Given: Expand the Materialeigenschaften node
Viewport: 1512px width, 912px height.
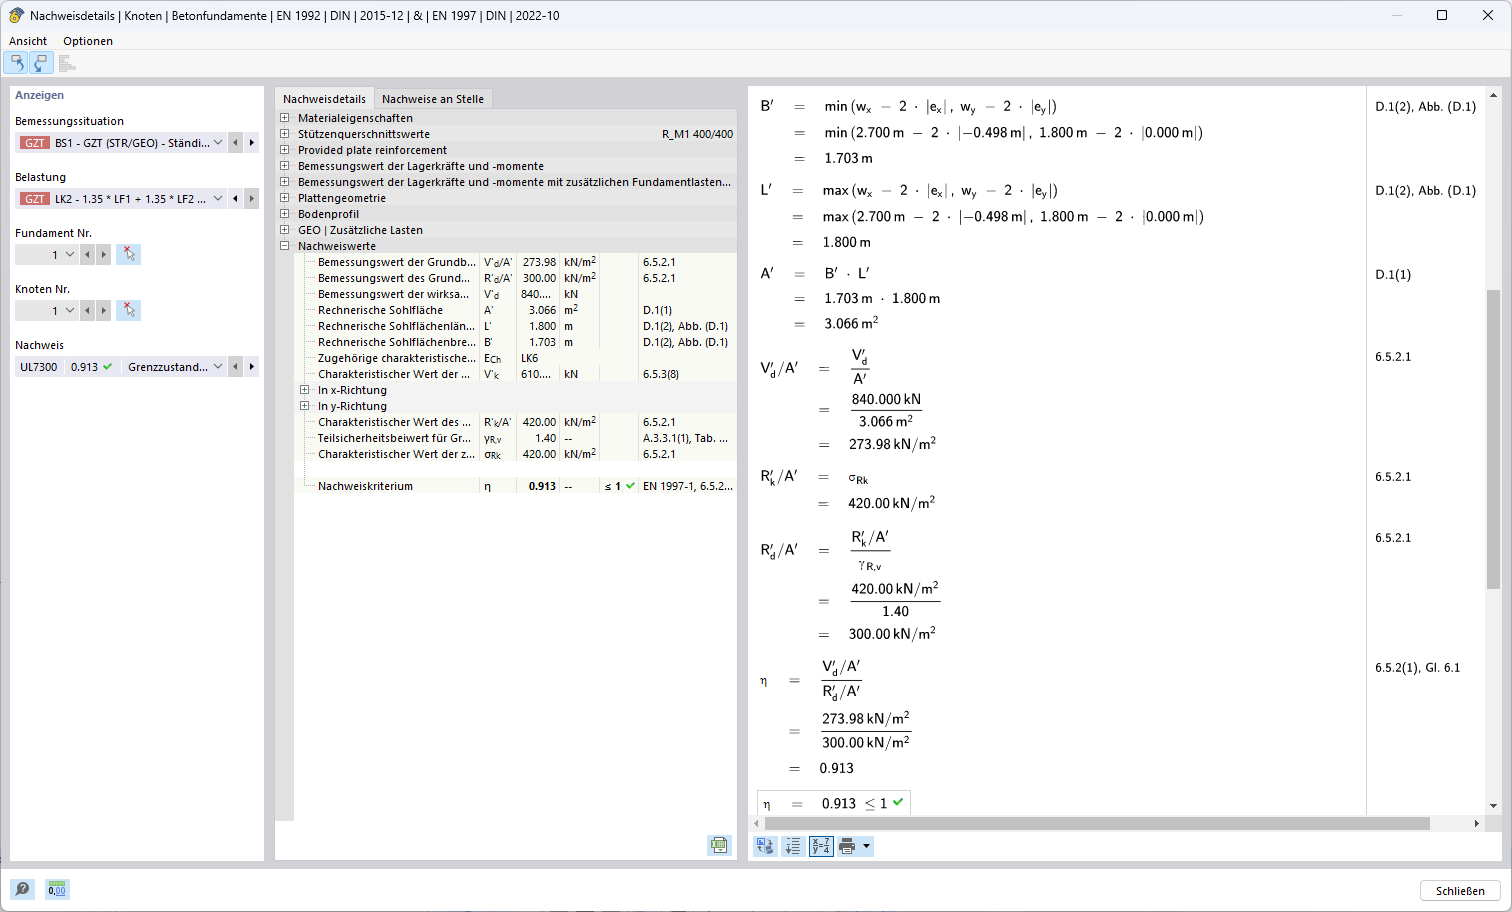Looking at the screenshot, I should [x=285, y=118].
